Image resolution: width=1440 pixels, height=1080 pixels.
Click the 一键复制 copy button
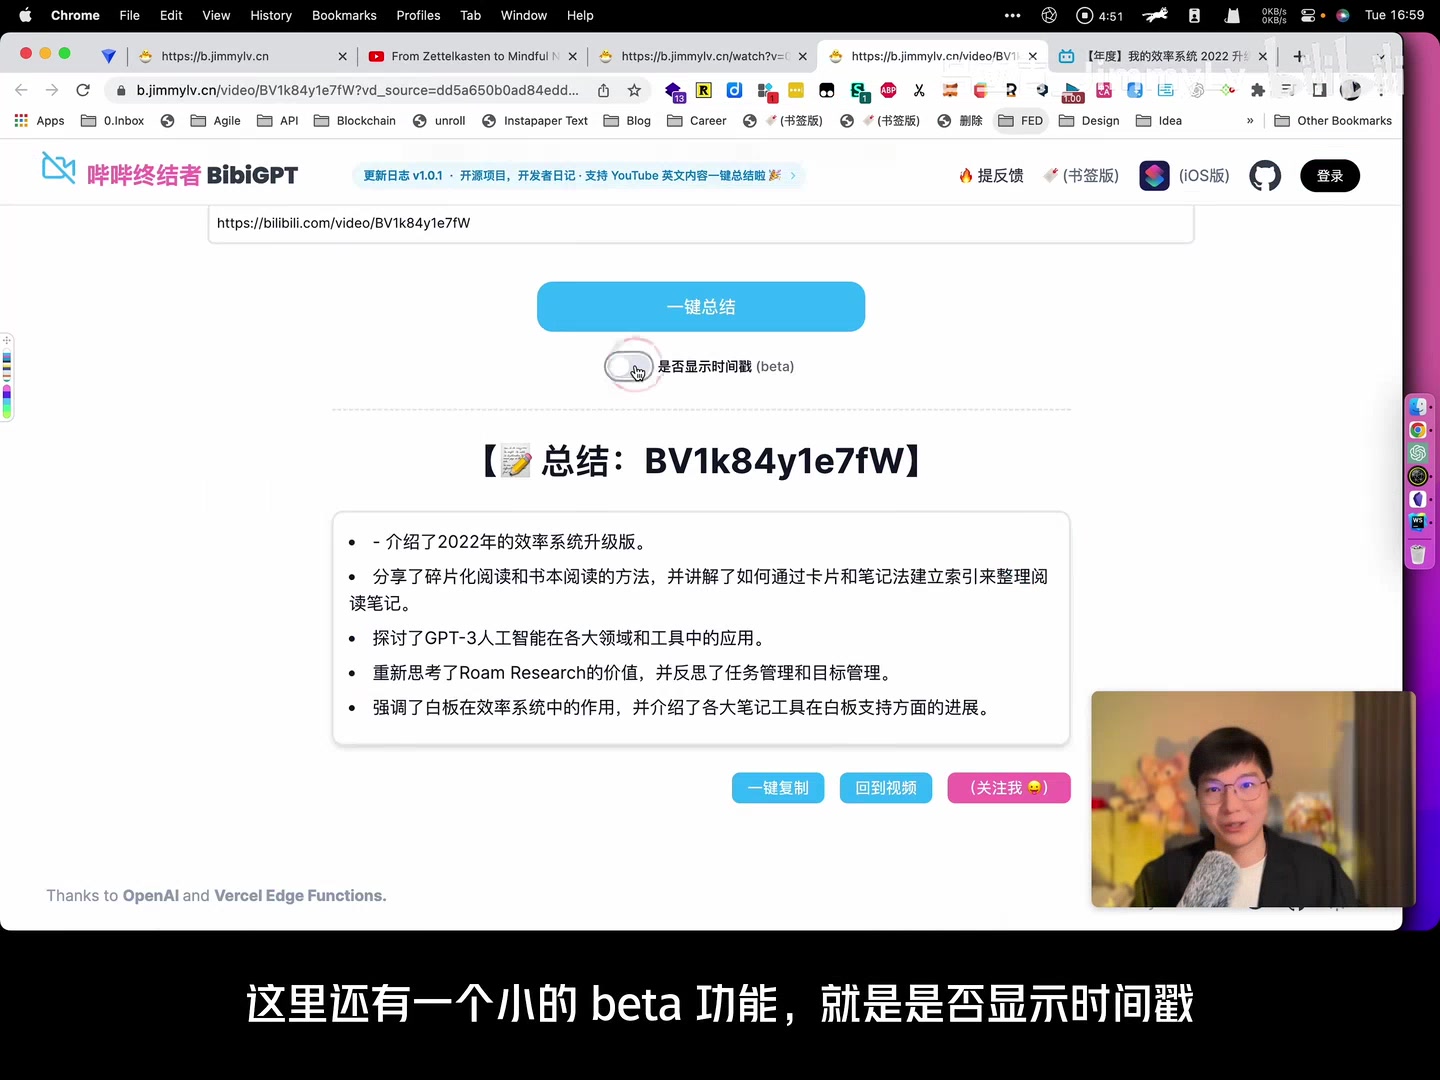coord(777,788)
